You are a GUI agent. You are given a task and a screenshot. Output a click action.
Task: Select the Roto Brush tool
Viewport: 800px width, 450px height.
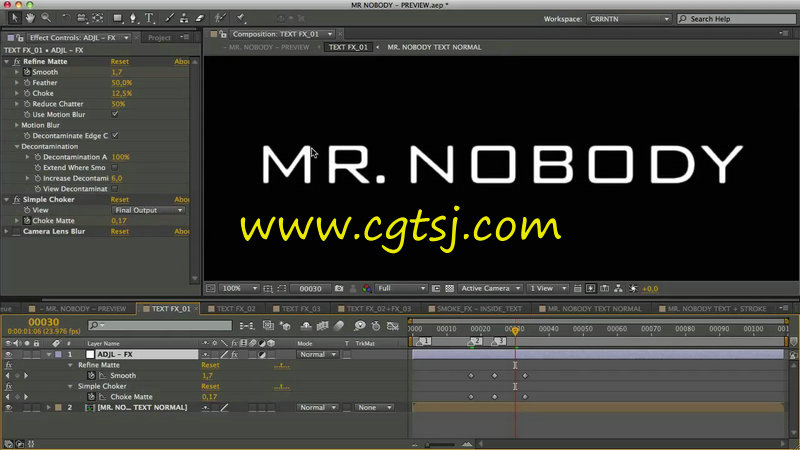coord(220,18)
